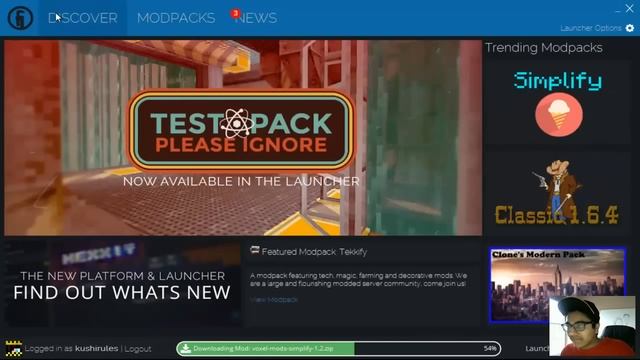The width and height of the screenshot is (640, 360).
Task: Click the Featured Modpack Tekkify heading
Action: click(x=314, y=252)
